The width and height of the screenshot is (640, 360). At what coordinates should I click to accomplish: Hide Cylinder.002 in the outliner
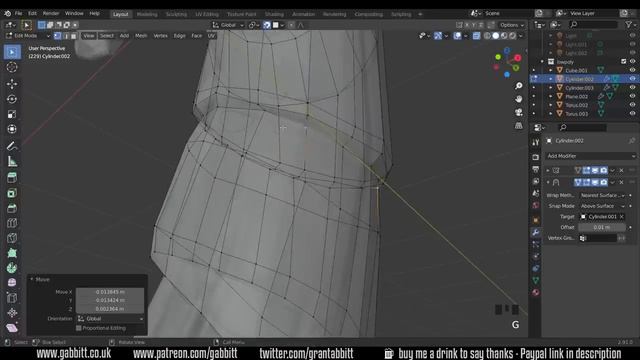tap(632, 79)
